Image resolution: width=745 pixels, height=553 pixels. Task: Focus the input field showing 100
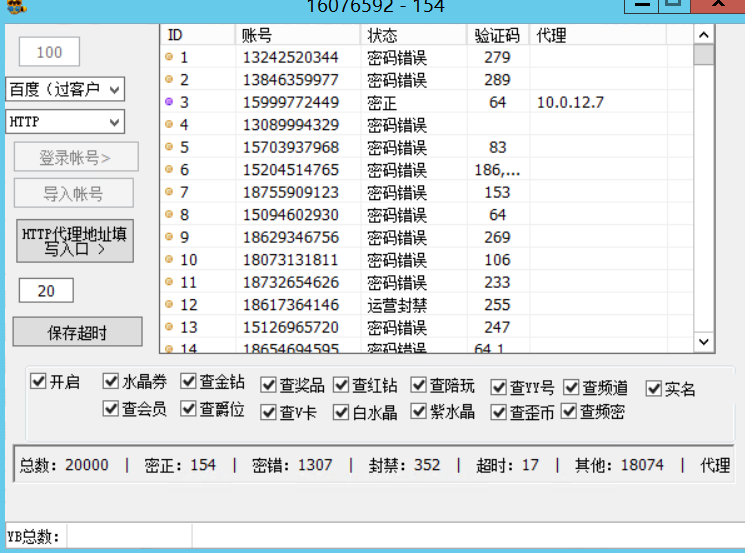[49, 52]
